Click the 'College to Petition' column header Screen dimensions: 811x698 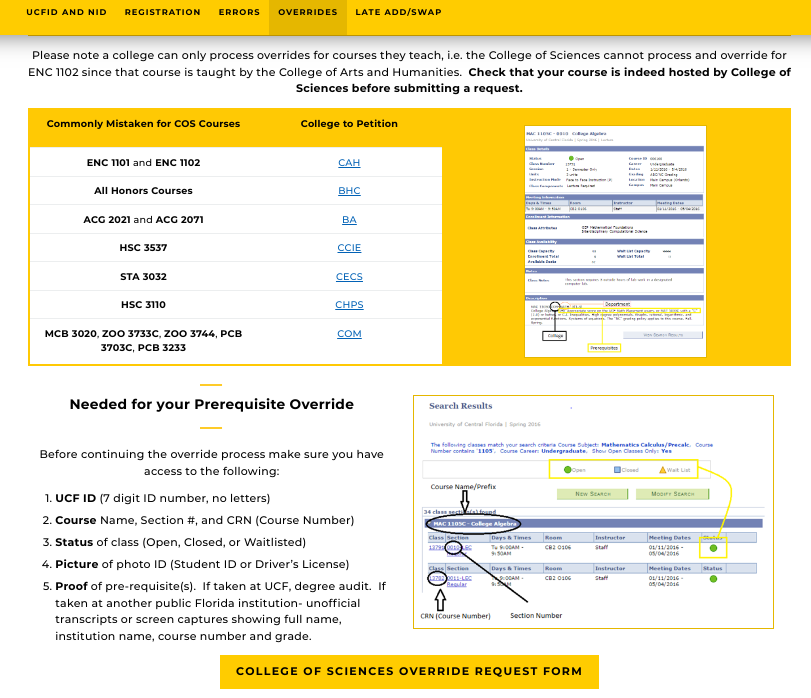(349, 124)
